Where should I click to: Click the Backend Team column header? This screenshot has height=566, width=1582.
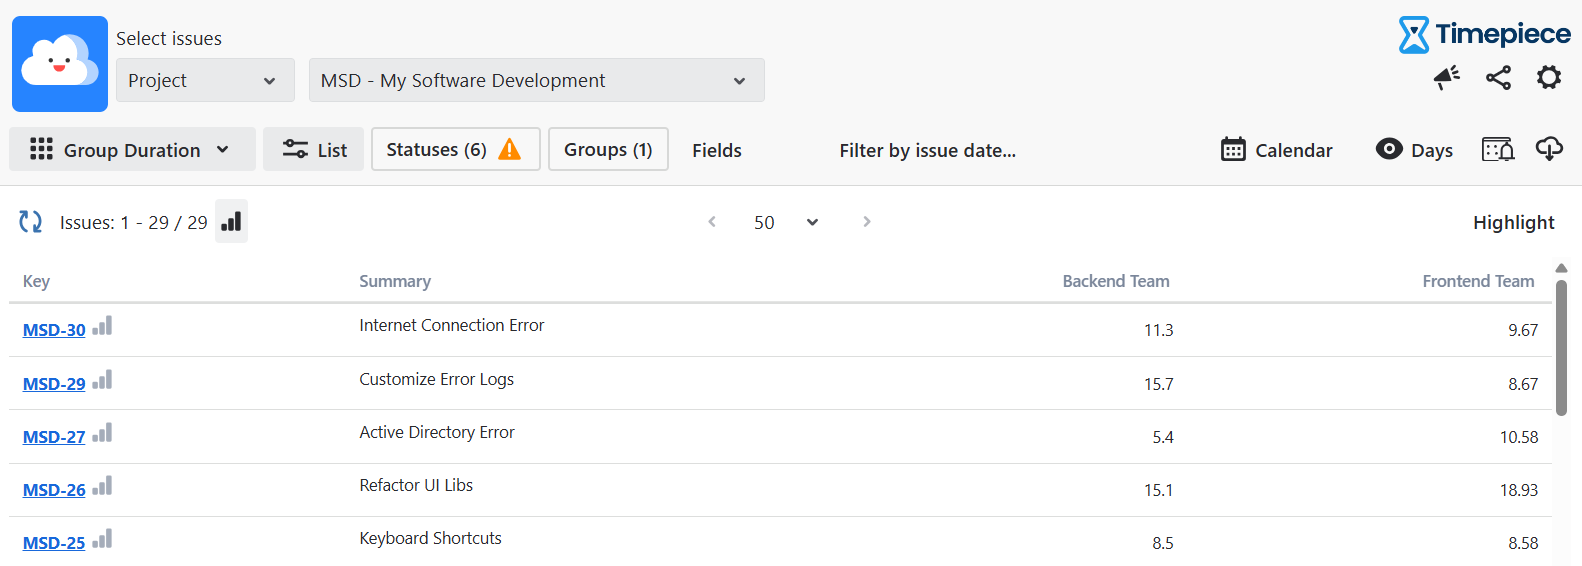1116,281
